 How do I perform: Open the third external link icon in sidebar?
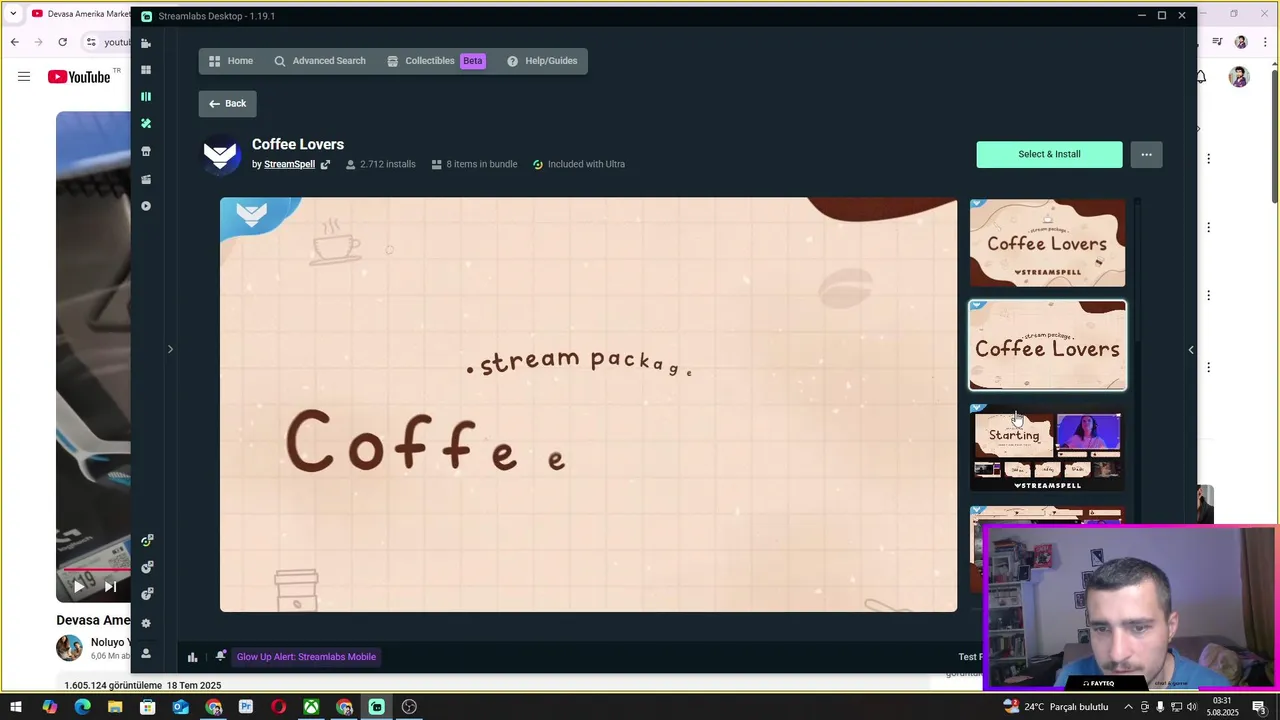147,594
